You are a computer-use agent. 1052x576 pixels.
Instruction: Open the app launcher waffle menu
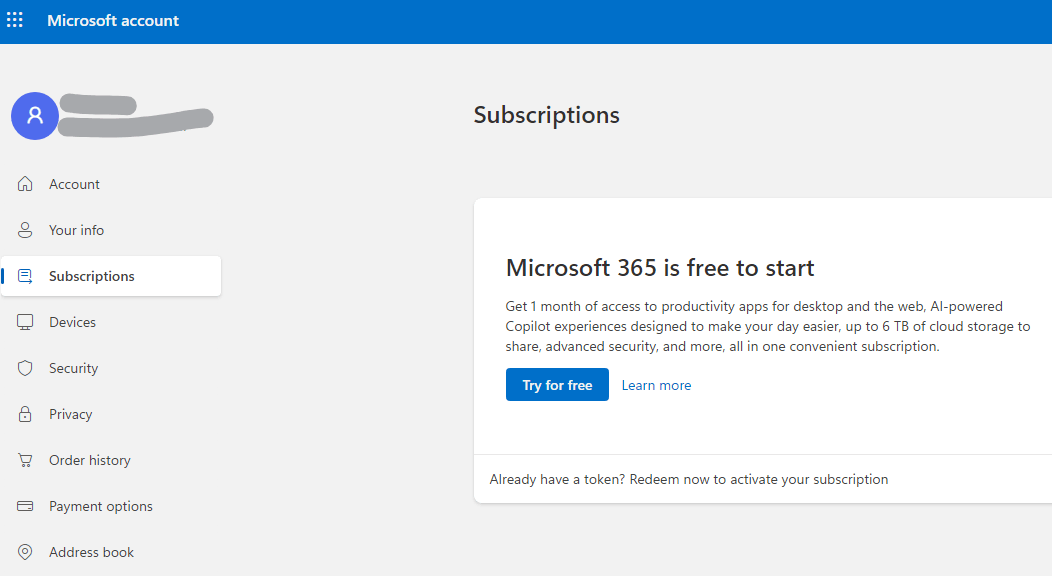(x=15, y=19)
